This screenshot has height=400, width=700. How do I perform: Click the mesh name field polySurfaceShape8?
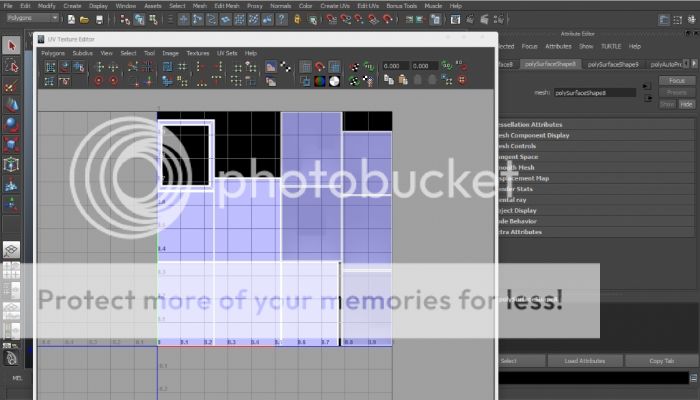click(595, 93)
